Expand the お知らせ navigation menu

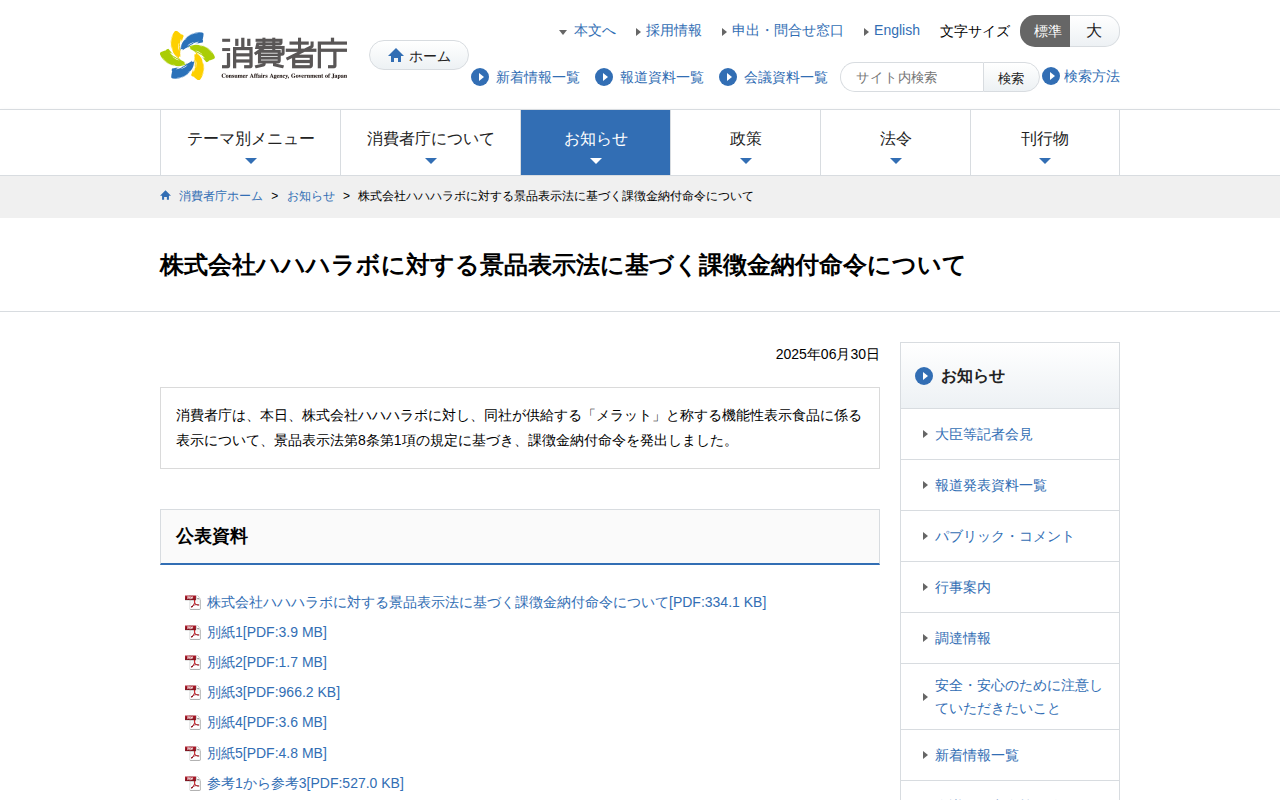(596, 143)
